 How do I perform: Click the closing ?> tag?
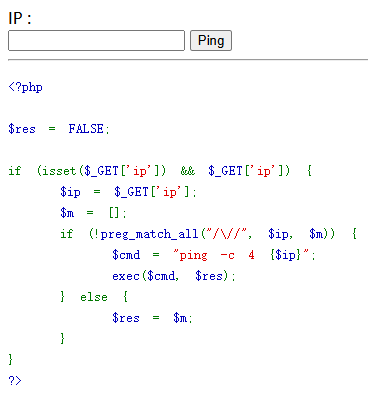point(15,380)
